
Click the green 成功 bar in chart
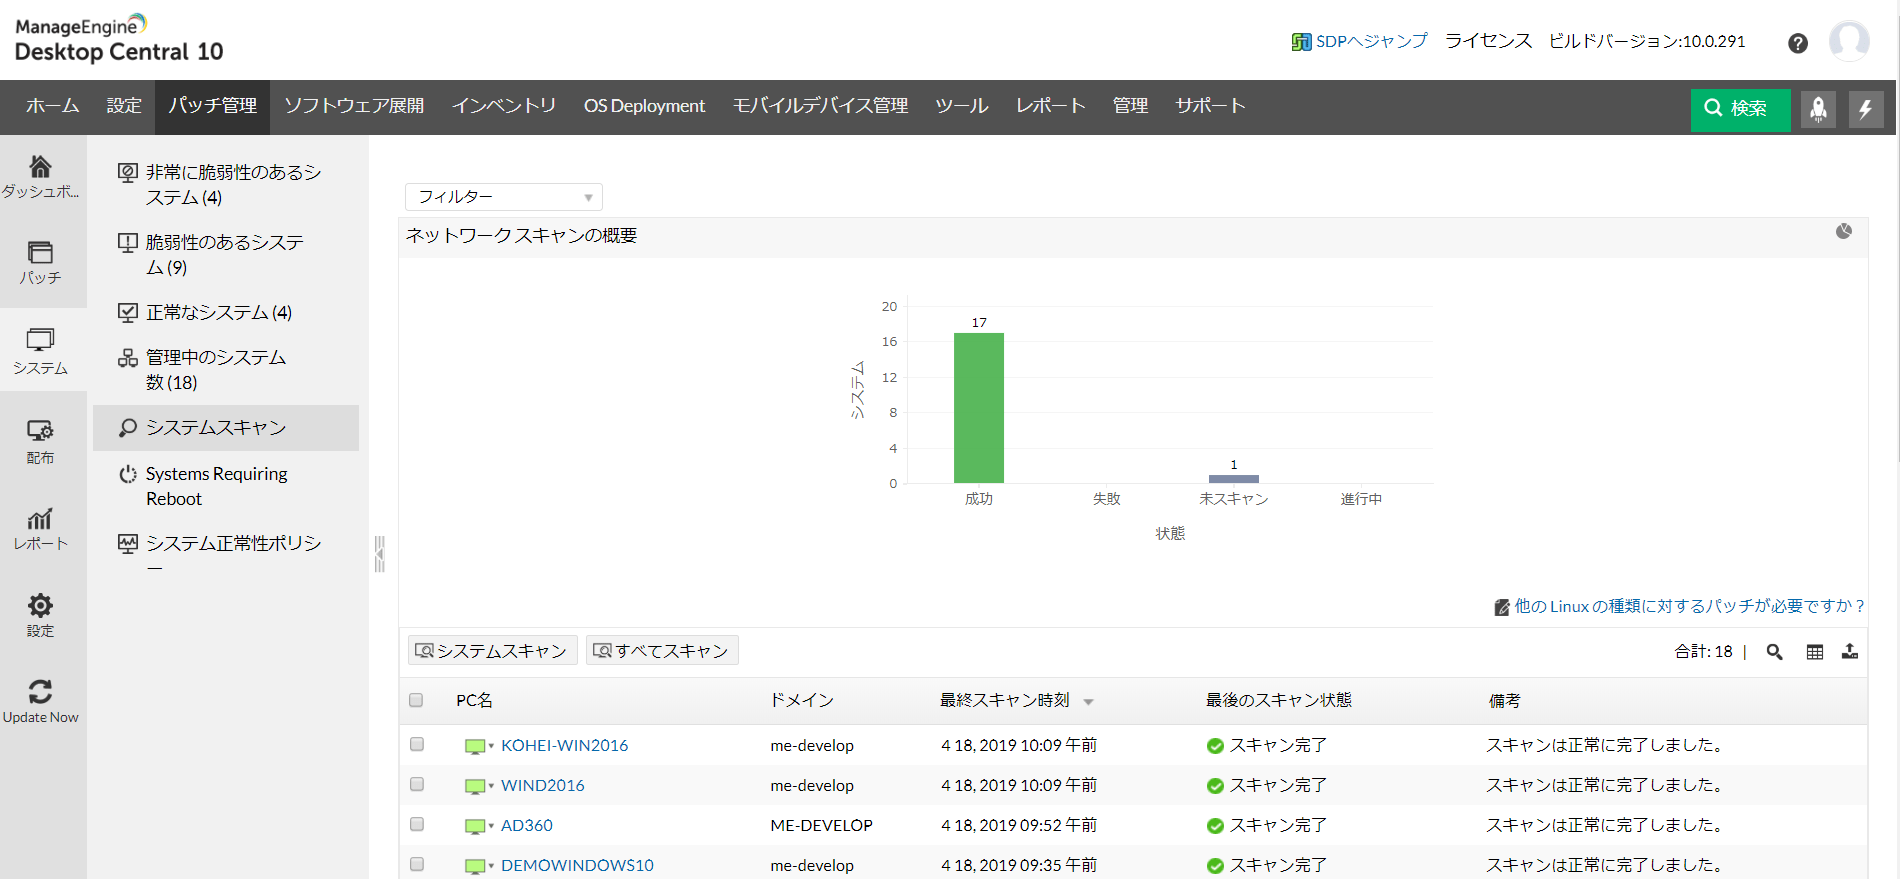click(978, 408)
